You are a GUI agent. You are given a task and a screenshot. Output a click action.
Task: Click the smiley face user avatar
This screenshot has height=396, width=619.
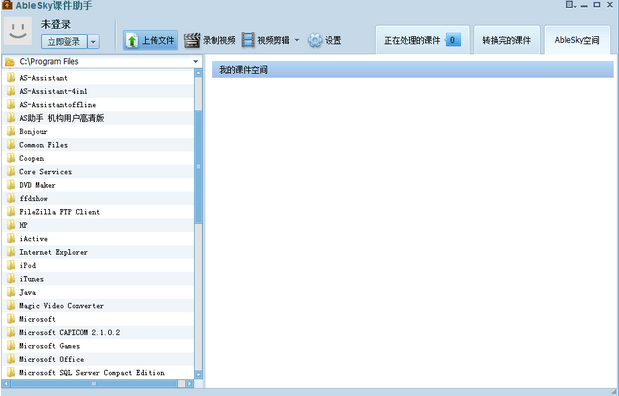[x=18, y=31]
